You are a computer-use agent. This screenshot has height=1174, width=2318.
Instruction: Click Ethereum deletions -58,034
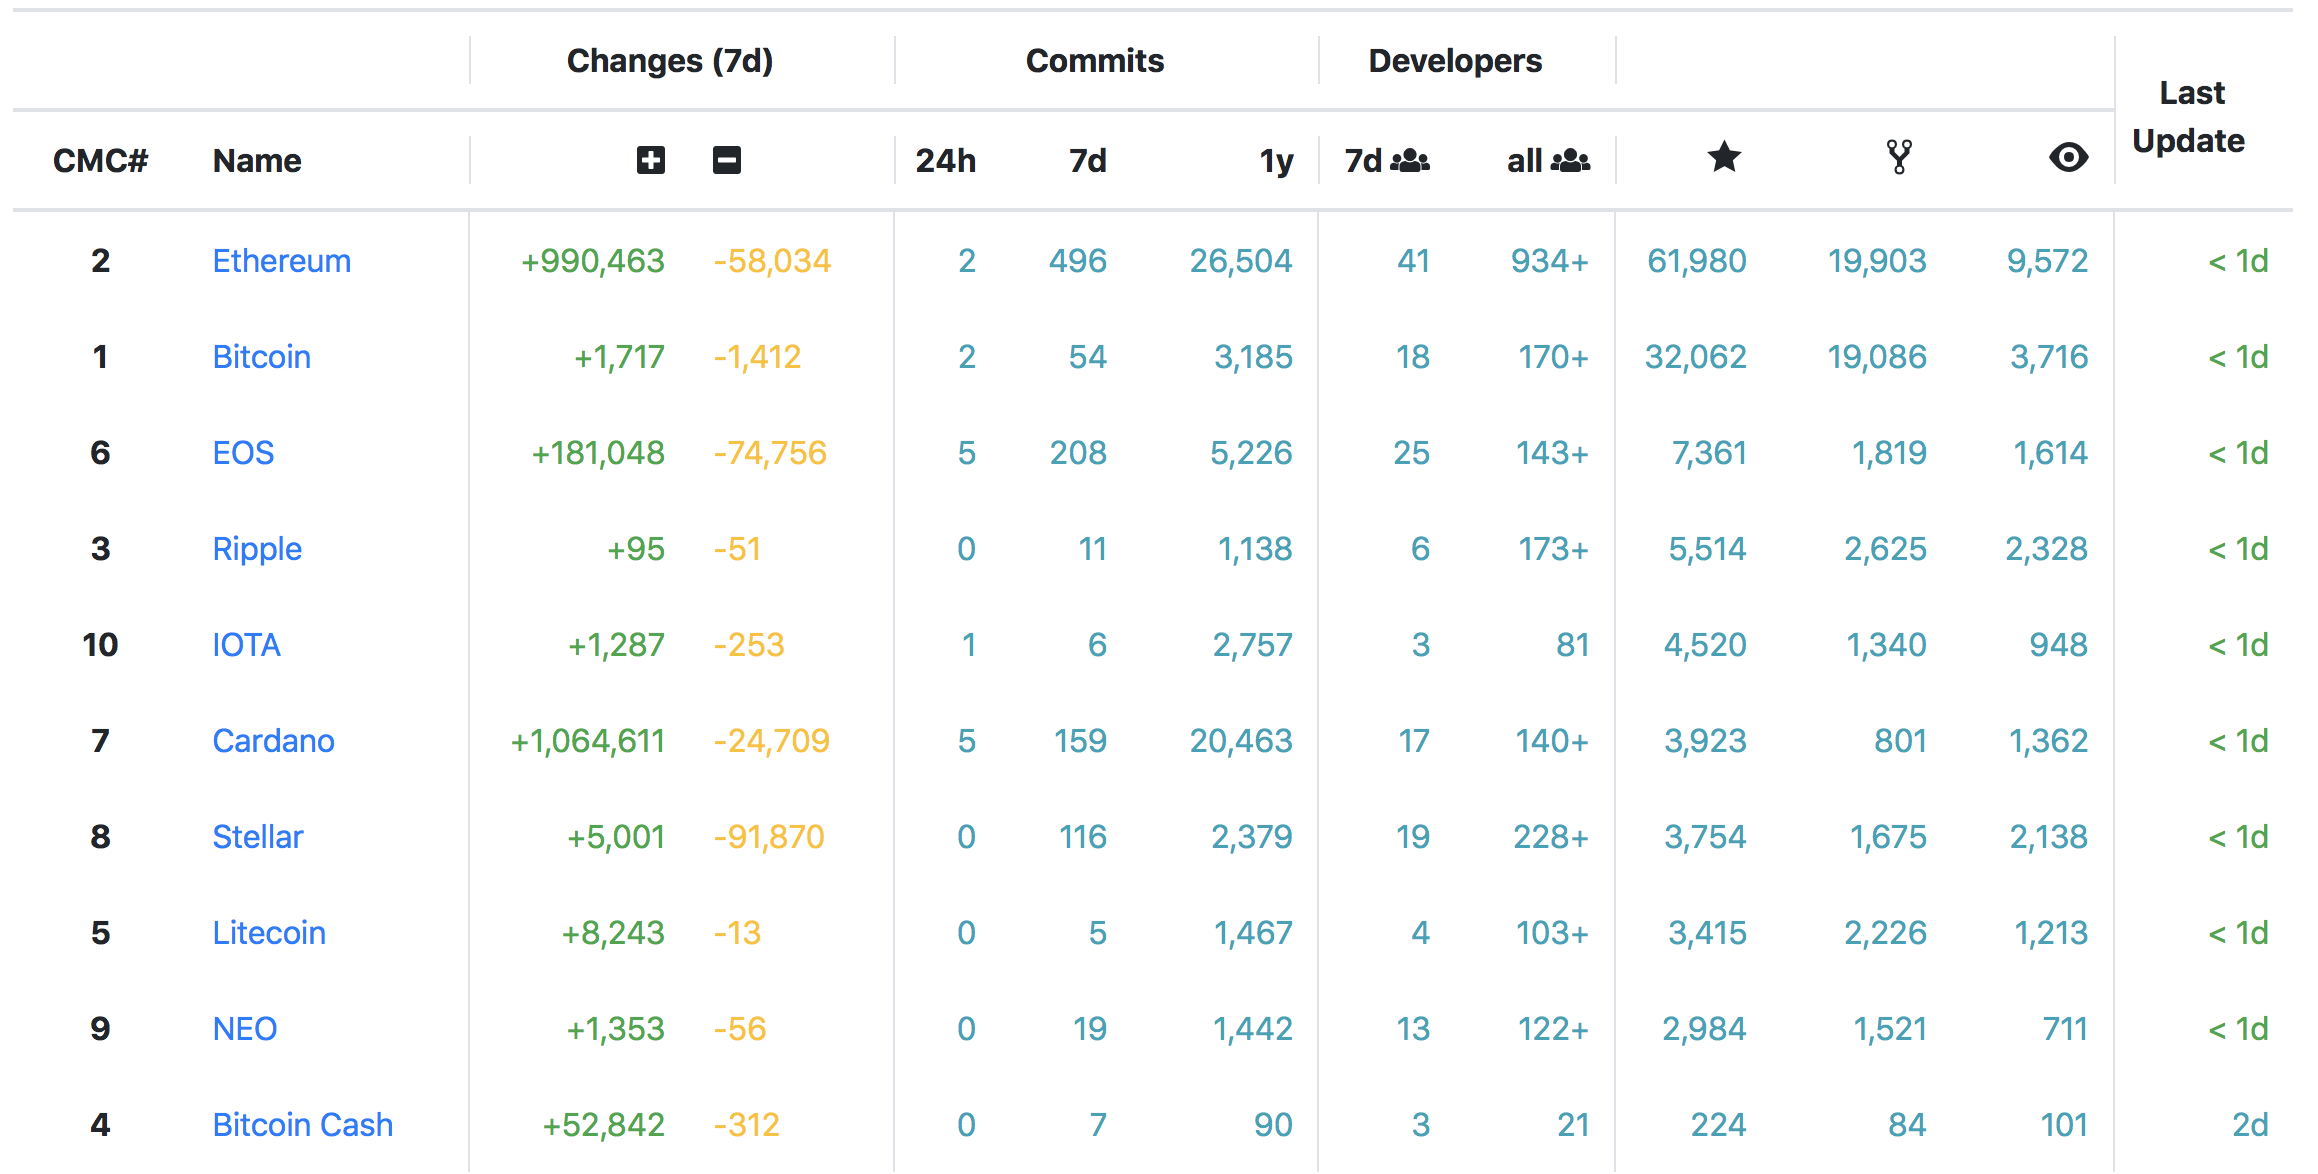tap(772, 261)
